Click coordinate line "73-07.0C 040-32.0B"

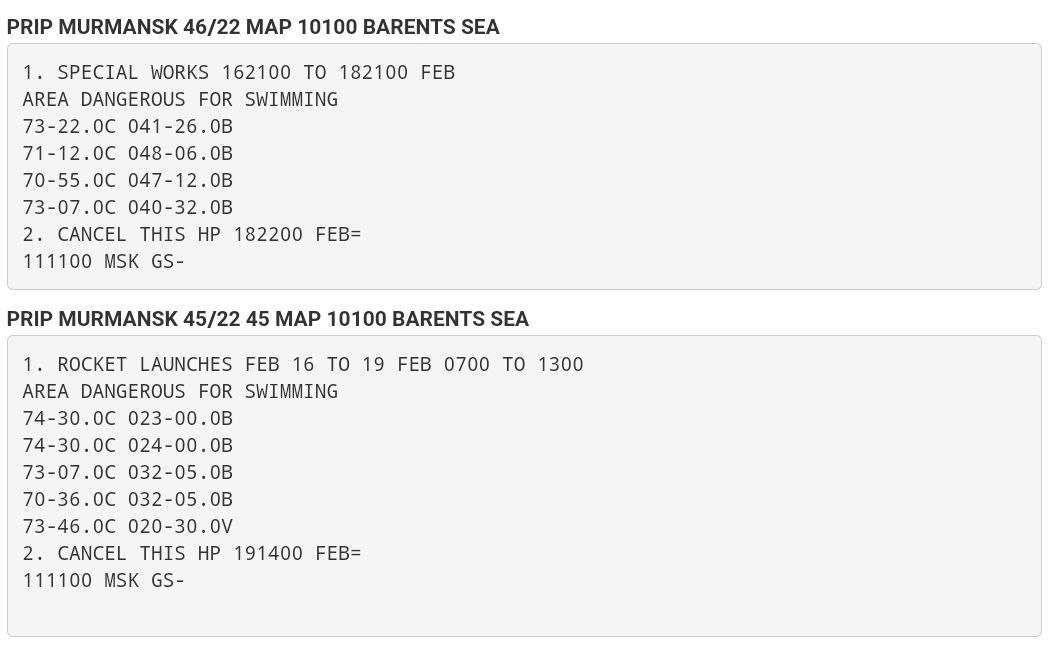[x=127, y=208]
